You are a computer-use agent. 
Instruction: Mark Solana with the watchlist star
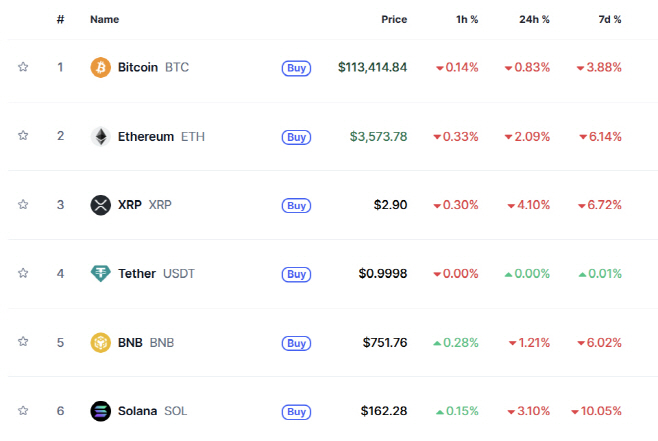click(x=23, y=410)
